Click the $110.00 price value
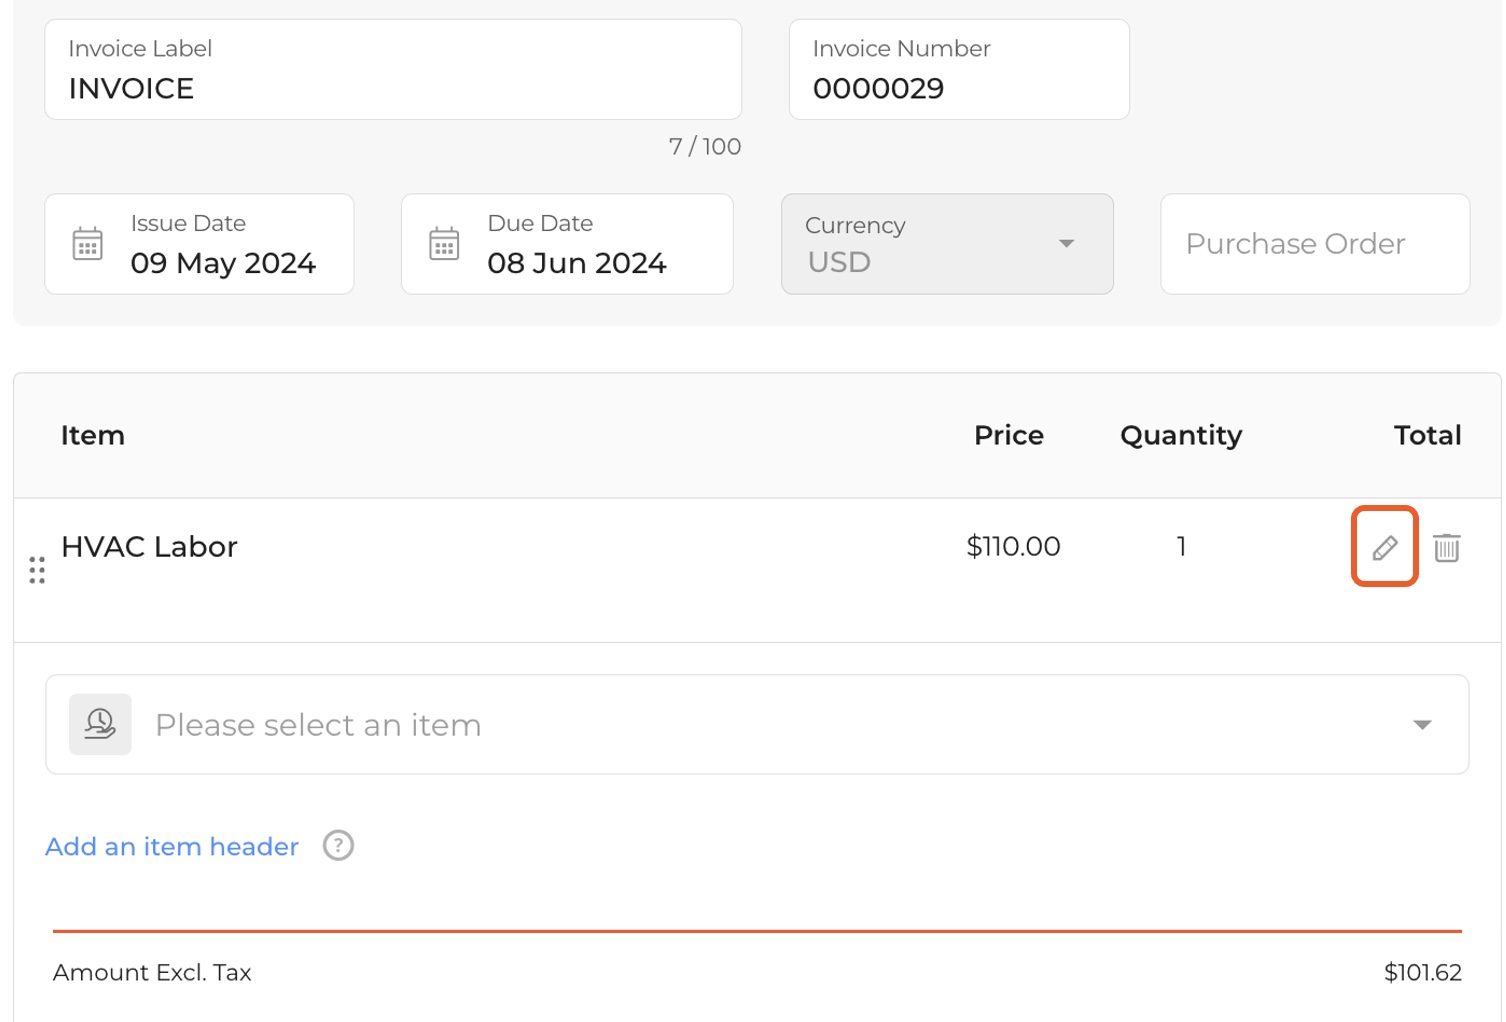Image resolution: width=1506 pixels, height=1022 pixels. pos(1013,547)
